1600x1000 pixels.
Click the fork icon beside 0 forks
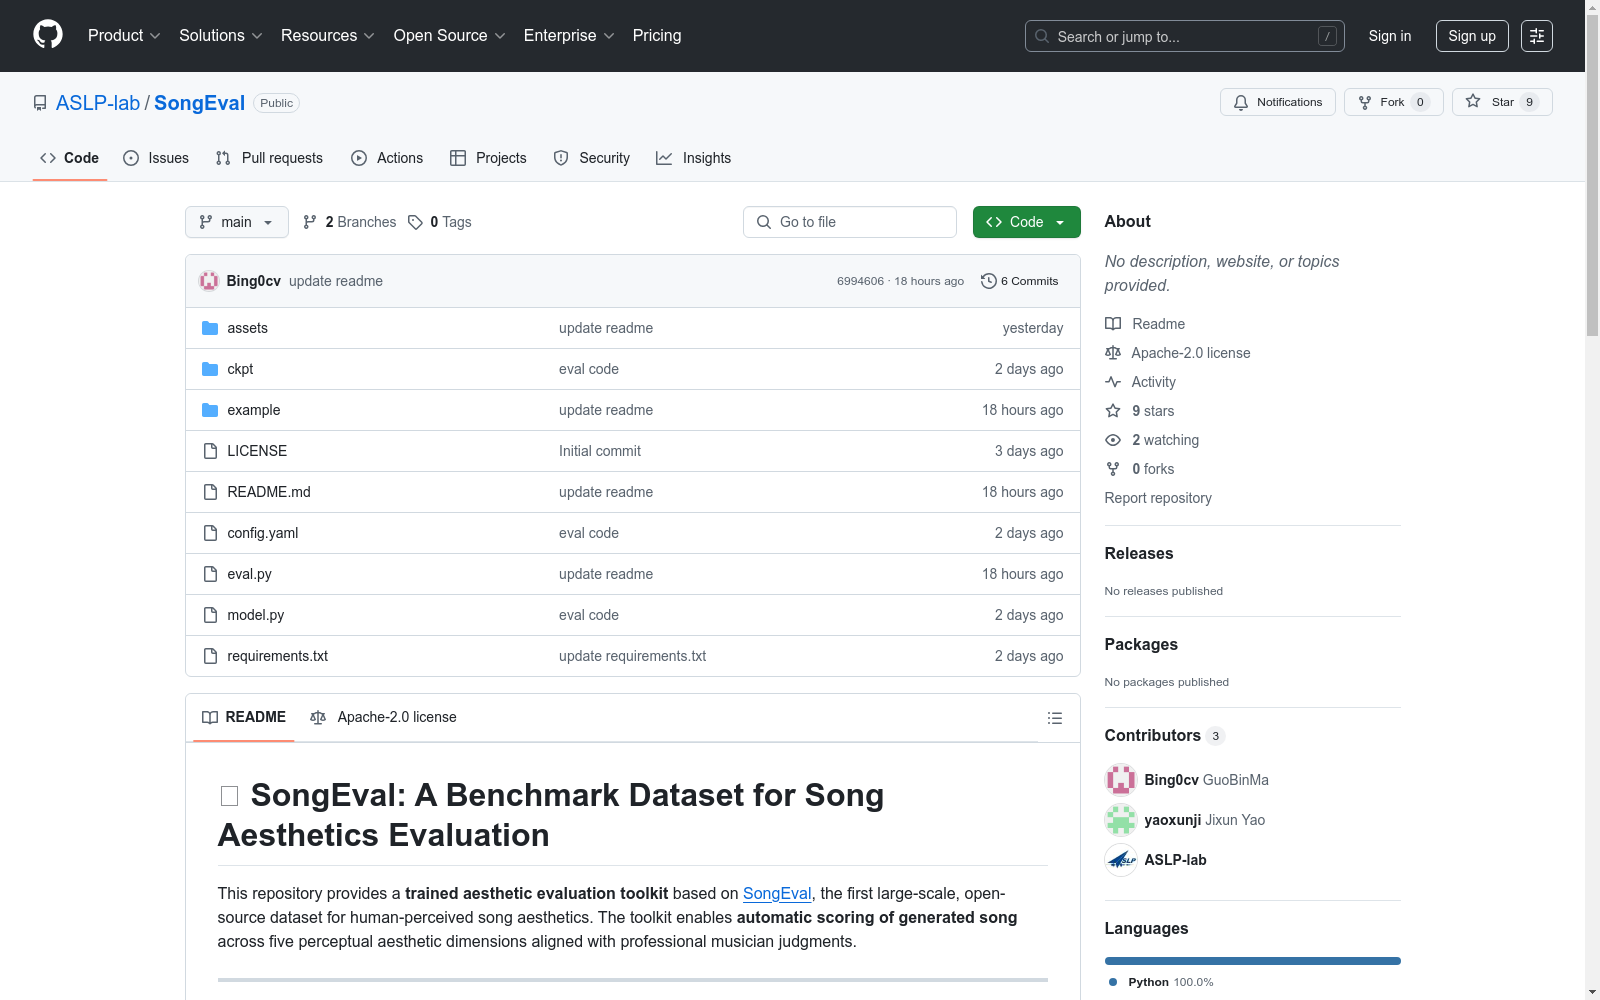tap(1113, 469)
